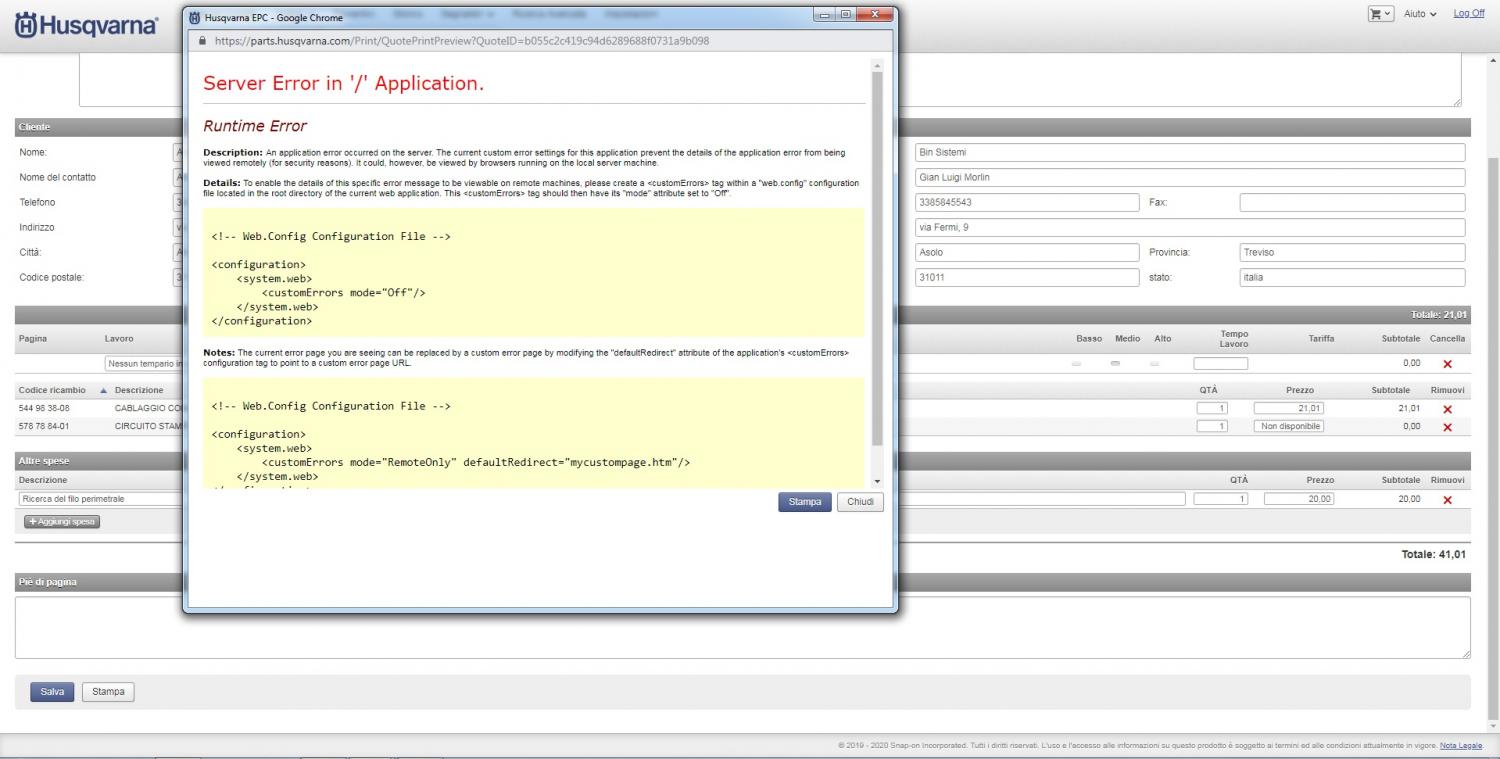Click the expense quantity field in Altre spese
This screenshot has height=759, width=1500.
pyautogui.click(x=1220, y=499)
